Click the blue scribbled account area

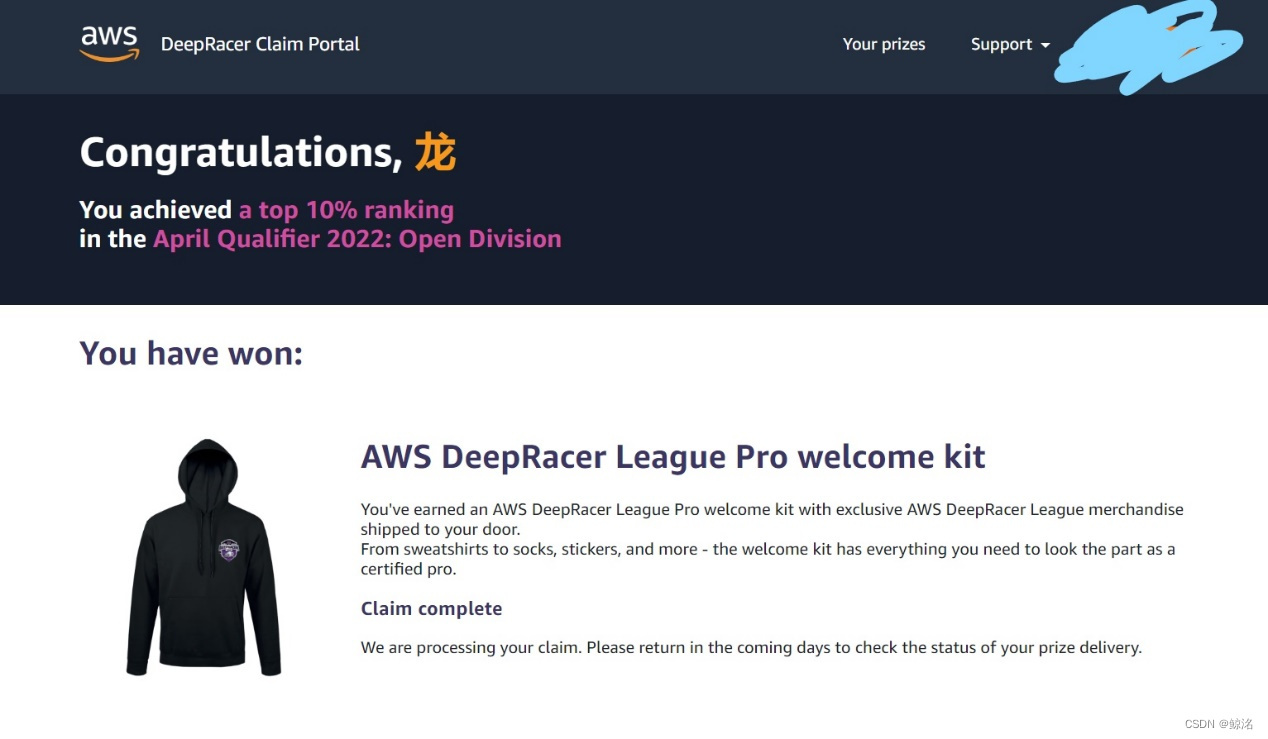coord(1150,45)
